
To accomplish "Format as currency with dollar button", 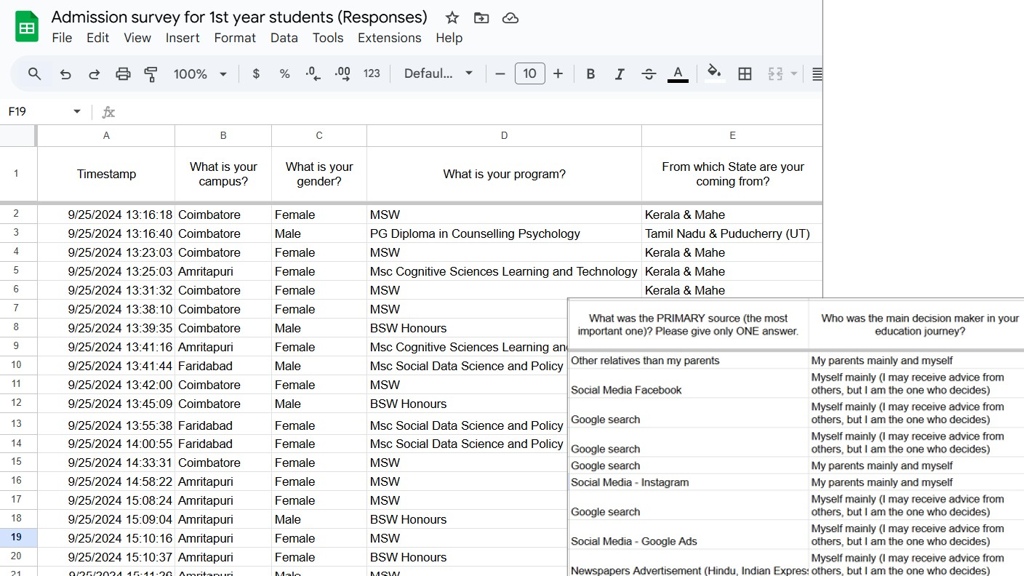I will pyautogui.click(x=256, y=74).
